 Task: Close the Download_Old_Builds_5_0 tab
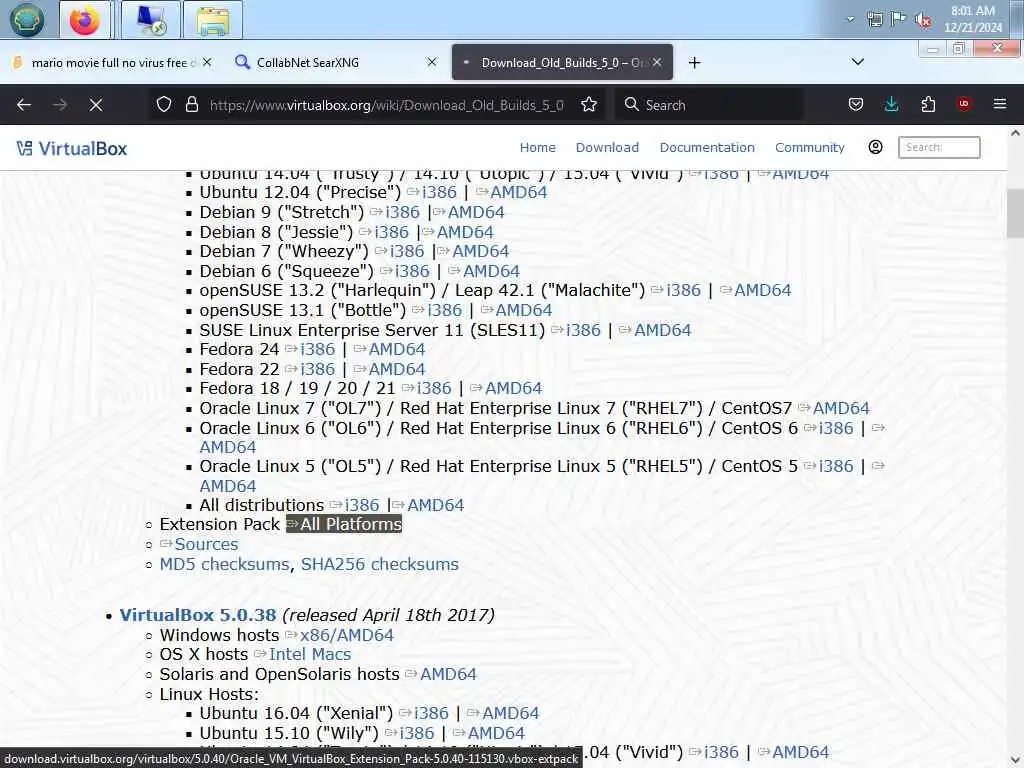pyautogui.click(x=657, y=62)
